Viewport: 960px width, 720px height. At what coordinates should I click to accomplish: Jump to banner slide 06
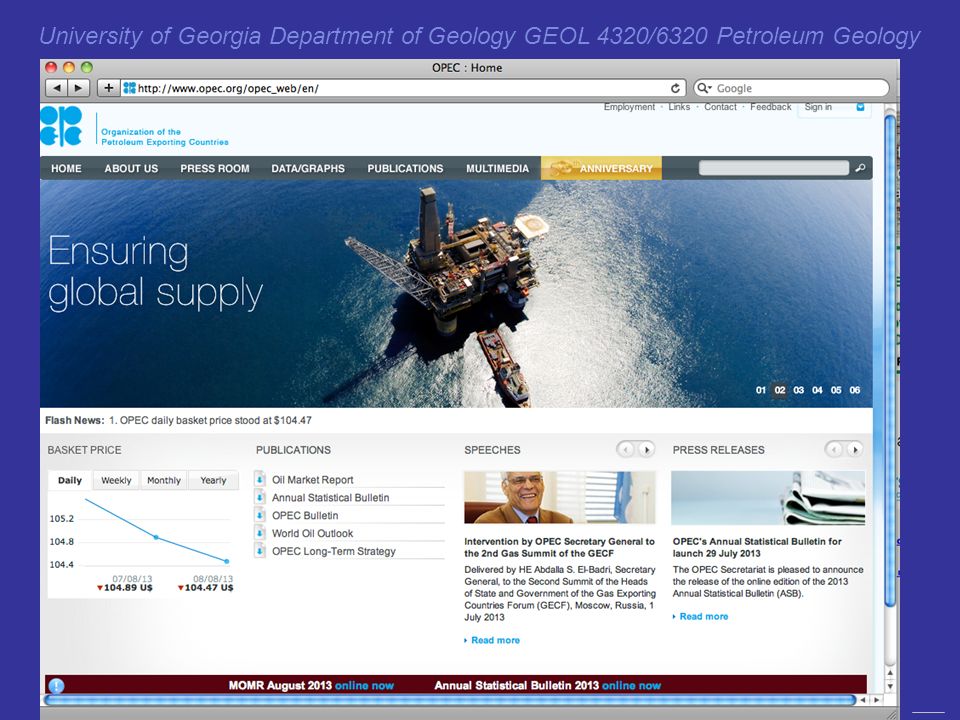point(855,390)
